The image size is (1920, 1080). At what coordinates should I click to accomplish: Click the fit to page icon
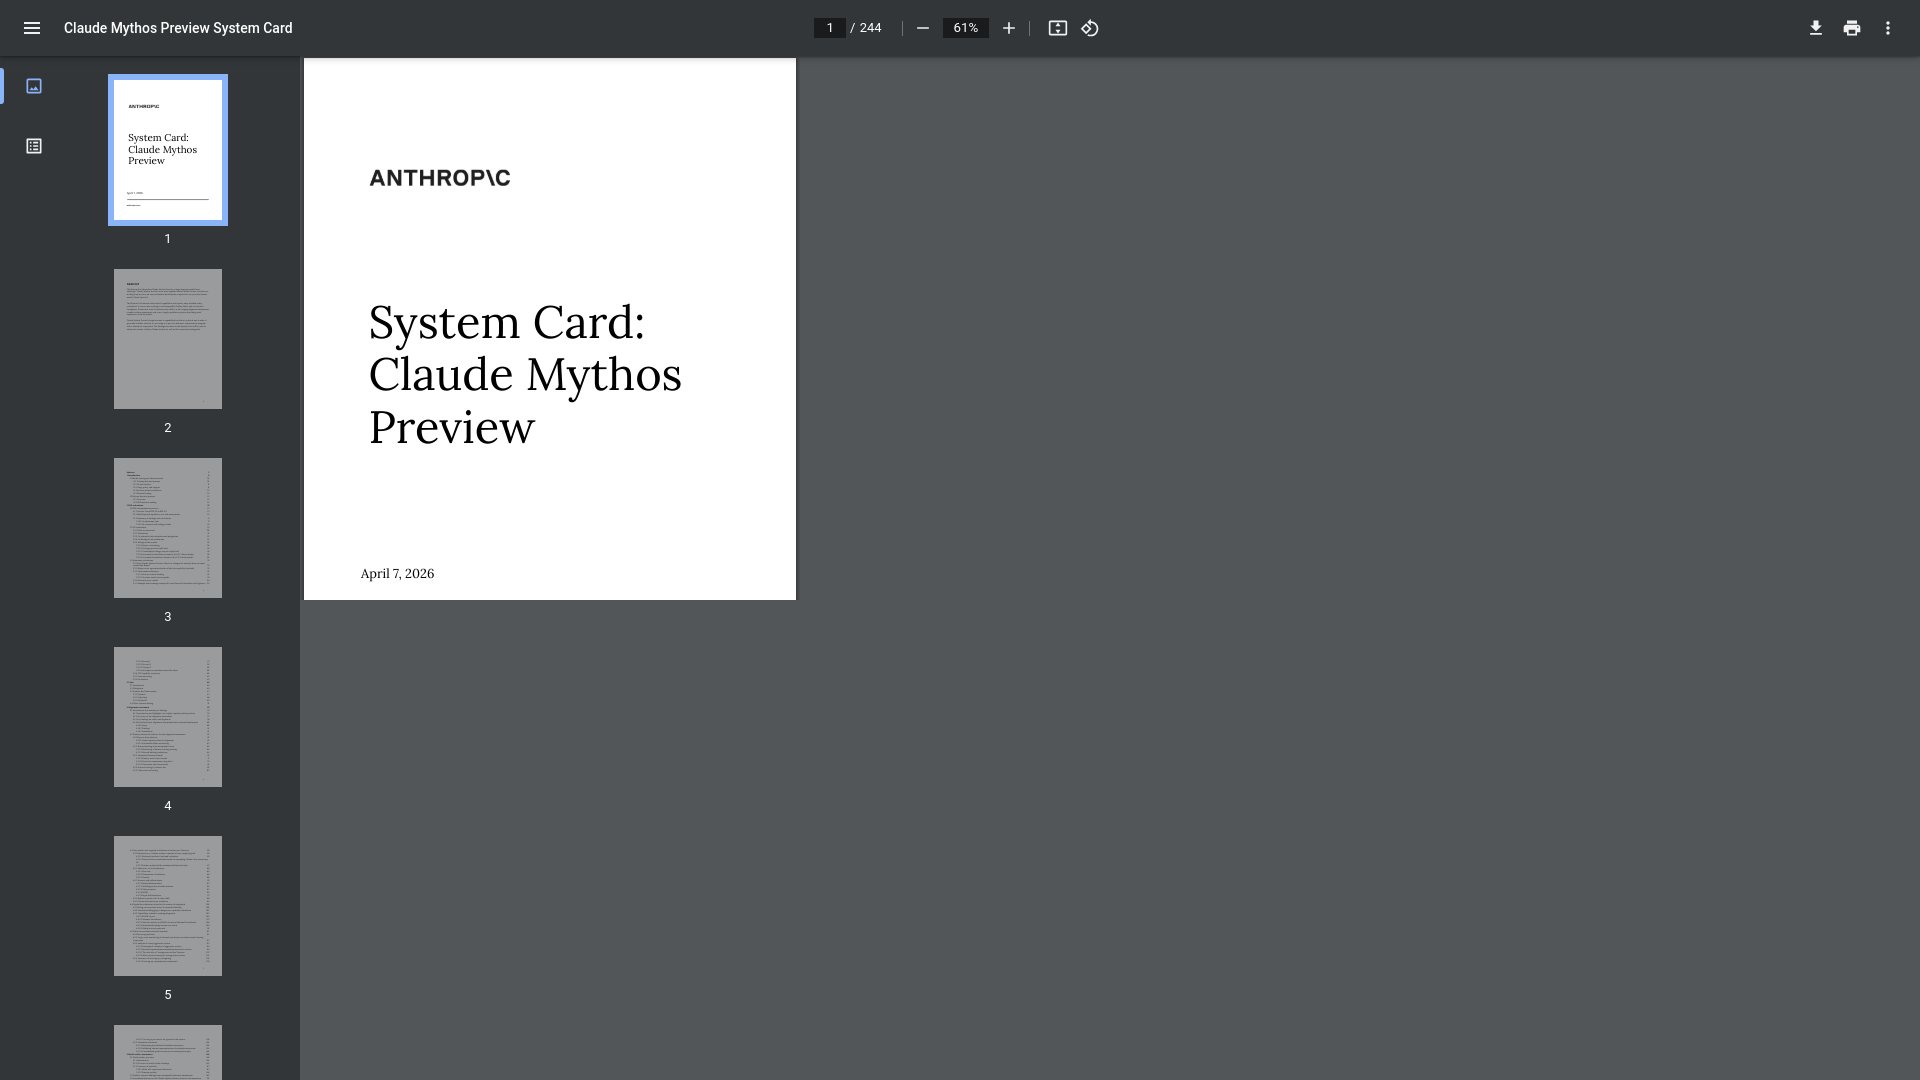coord(1058,28)
